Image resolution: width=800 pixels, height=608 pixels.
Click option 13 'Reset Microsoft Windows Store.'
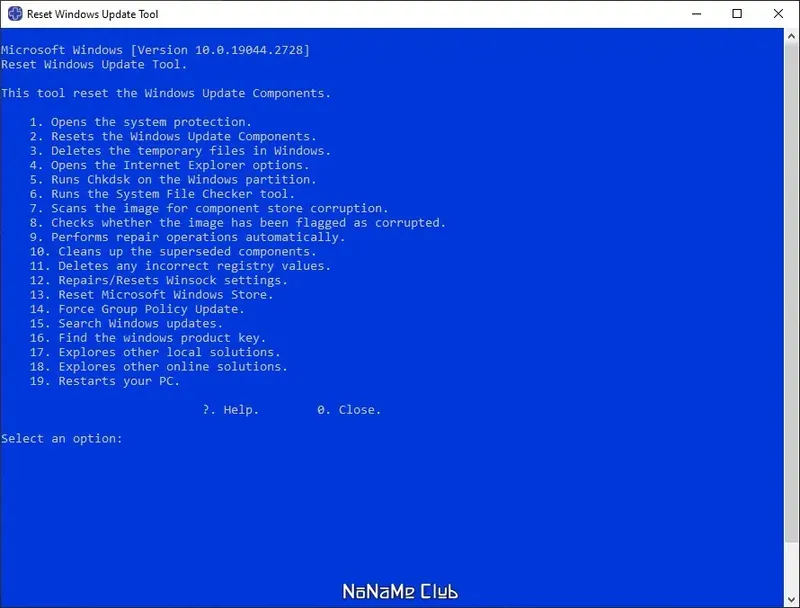coord(152,294)
